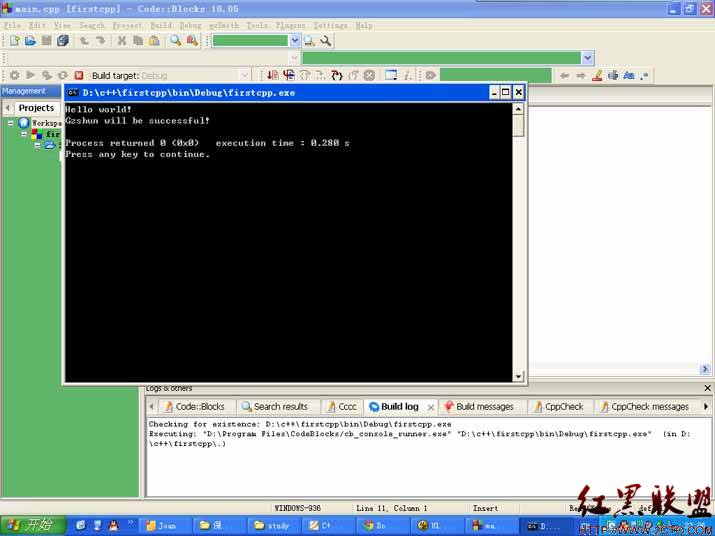Open the Edit menu
715x536 pixels.
tap(37, 26)
